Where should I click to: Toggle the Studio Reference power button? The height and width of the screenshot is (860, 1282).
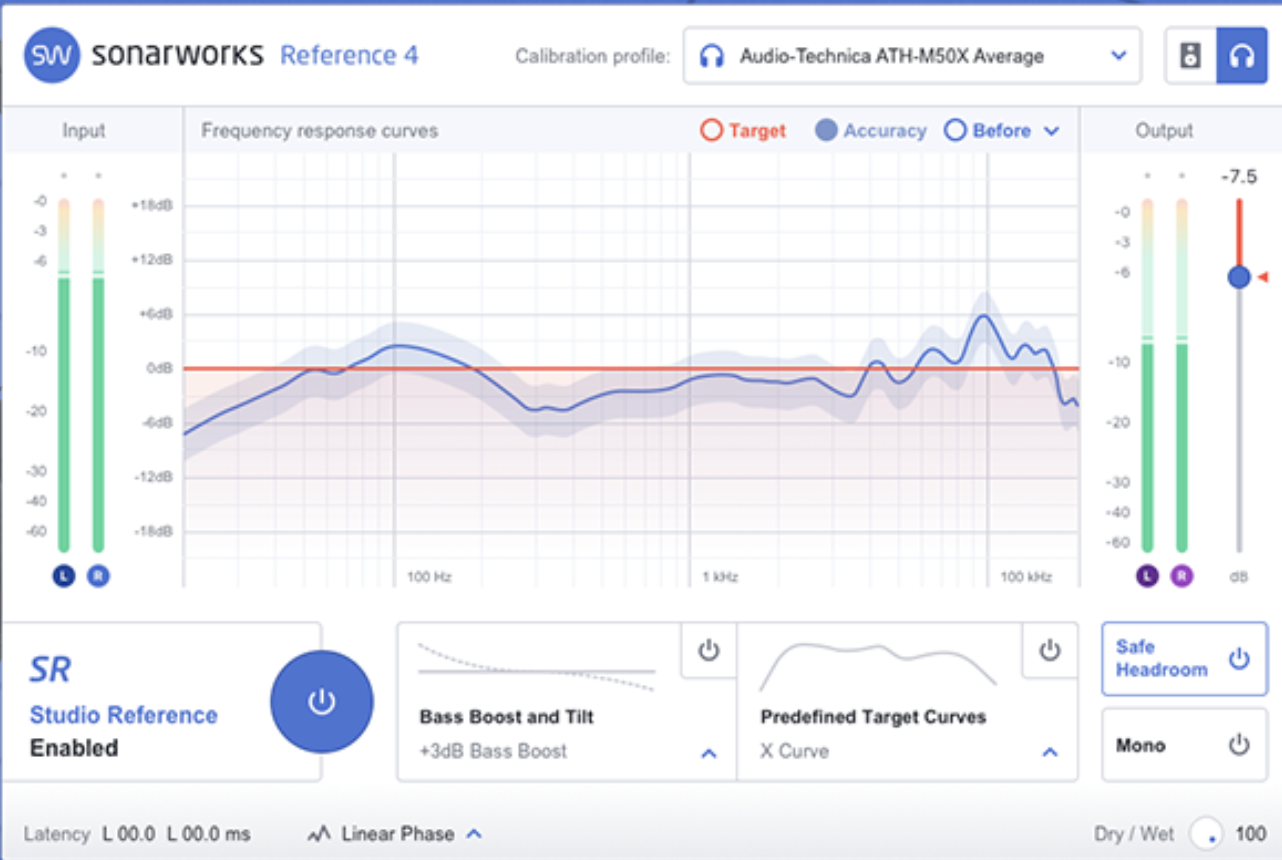pyautogui.click(x=321, y=701)
